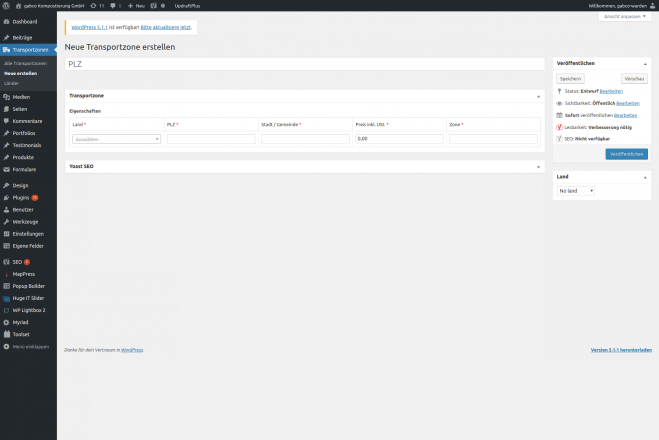Click the Toolset icon in sidebar

pos(6,334)
